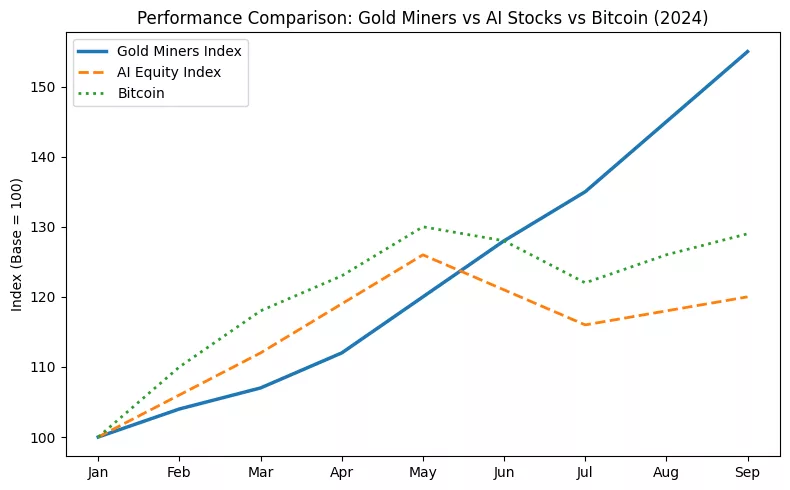Click the Gold Miners line endpoint at Sep
This screenshot has height=490, width=790.
[748, 52]
